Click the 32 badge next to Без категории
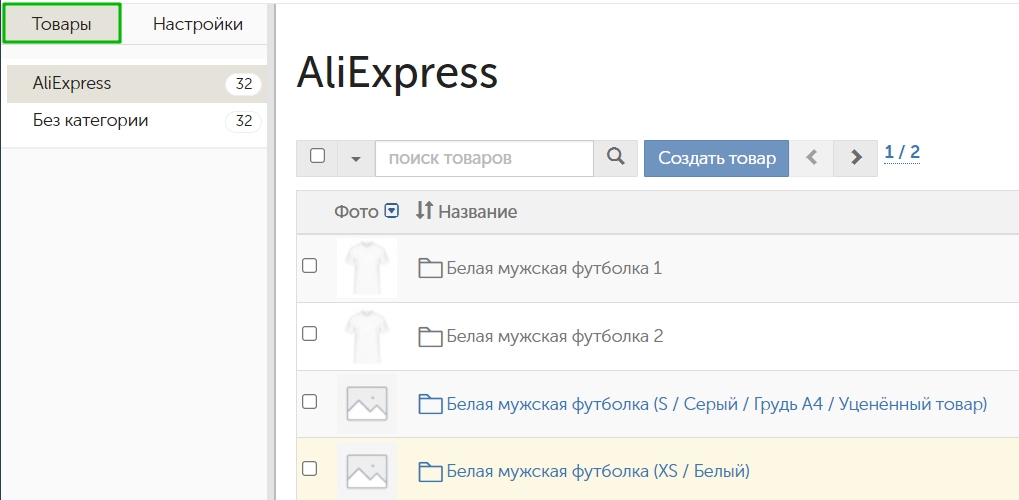 pos(244,122)
